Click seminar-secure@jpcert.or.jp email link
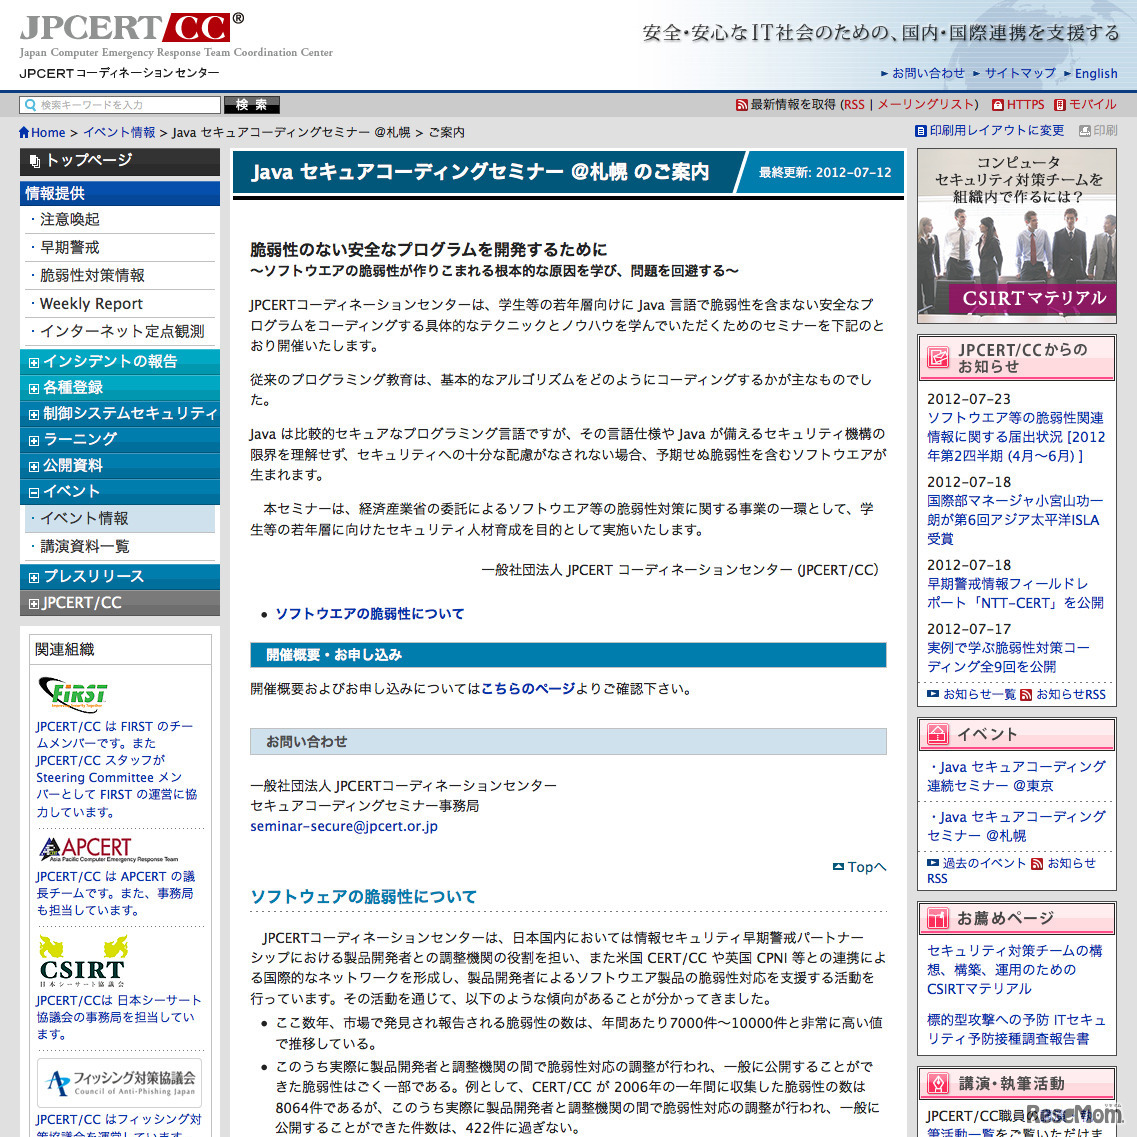 [x=344, y=827]
